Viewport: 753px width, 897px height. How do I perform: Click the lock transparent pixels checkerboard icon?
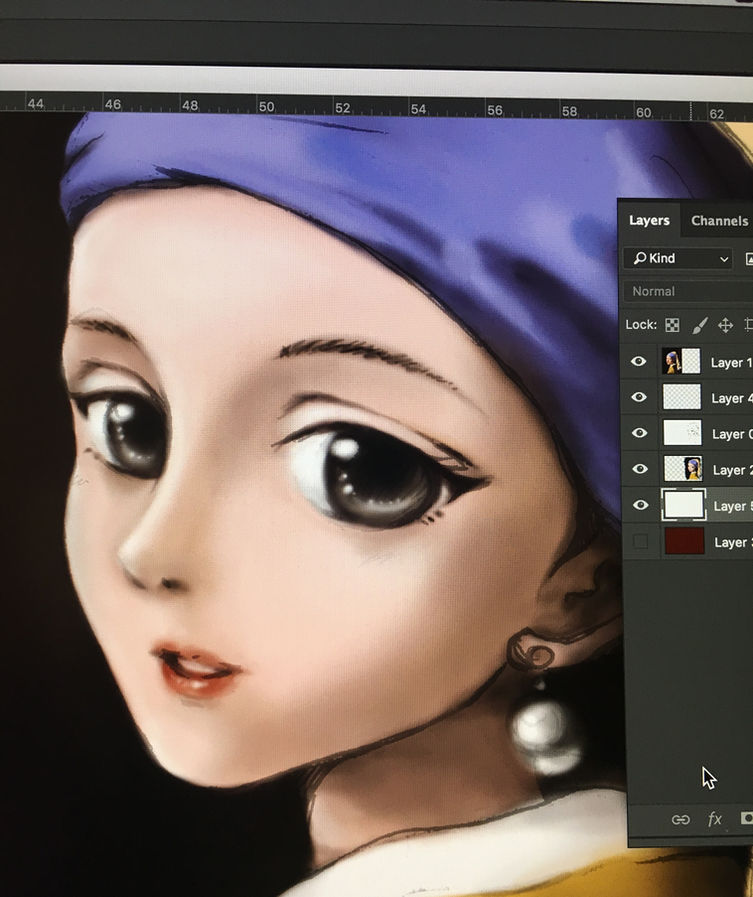pyautogui.click(x=672, y=326)
